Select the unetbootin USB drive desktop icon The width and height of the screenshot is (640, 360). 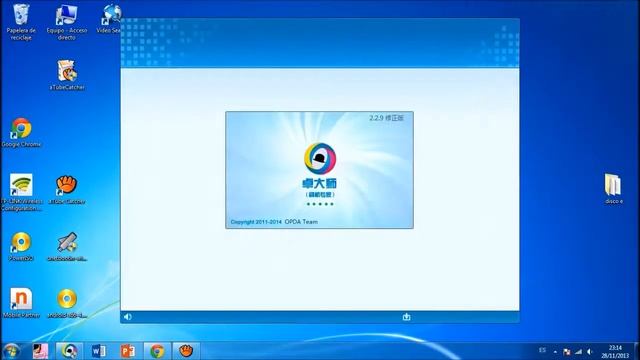[67, 246]
